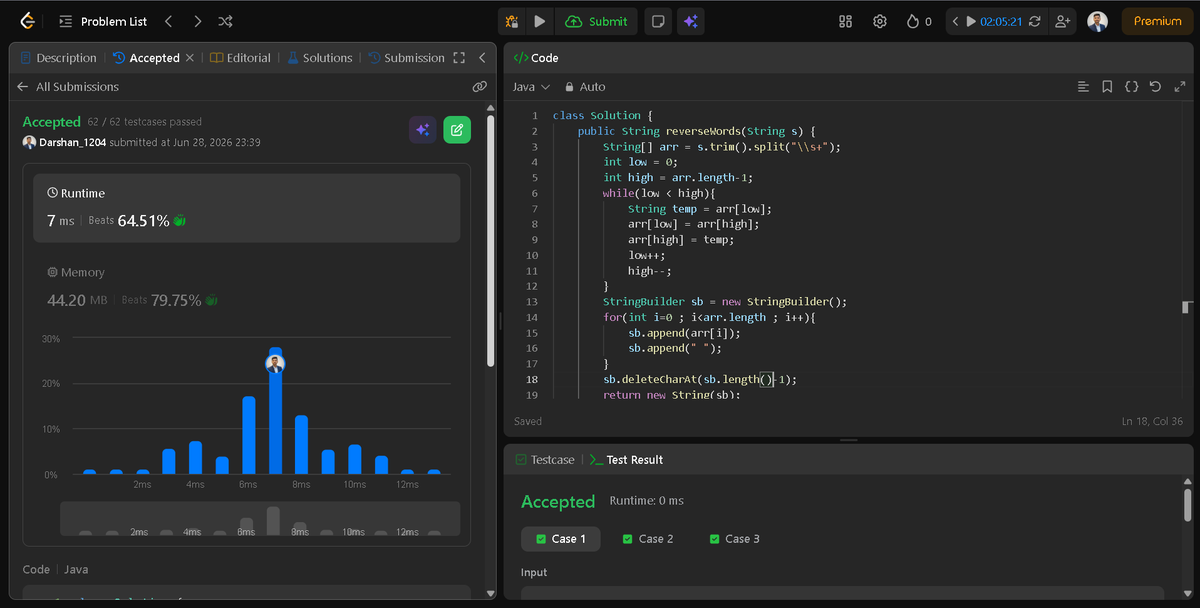1200x608 pixels.
Task: Click the green edit notes button
Action: (457, 130)
